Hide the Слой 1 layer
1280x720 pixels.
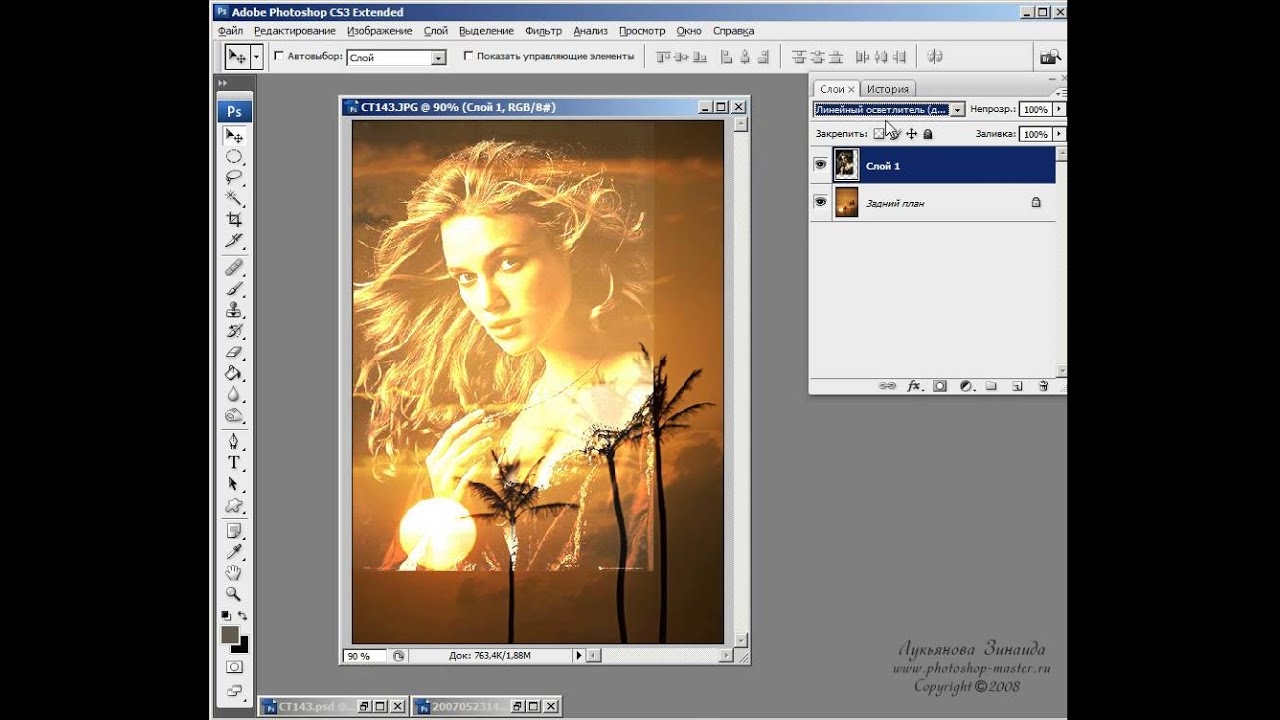click(820, 165)
